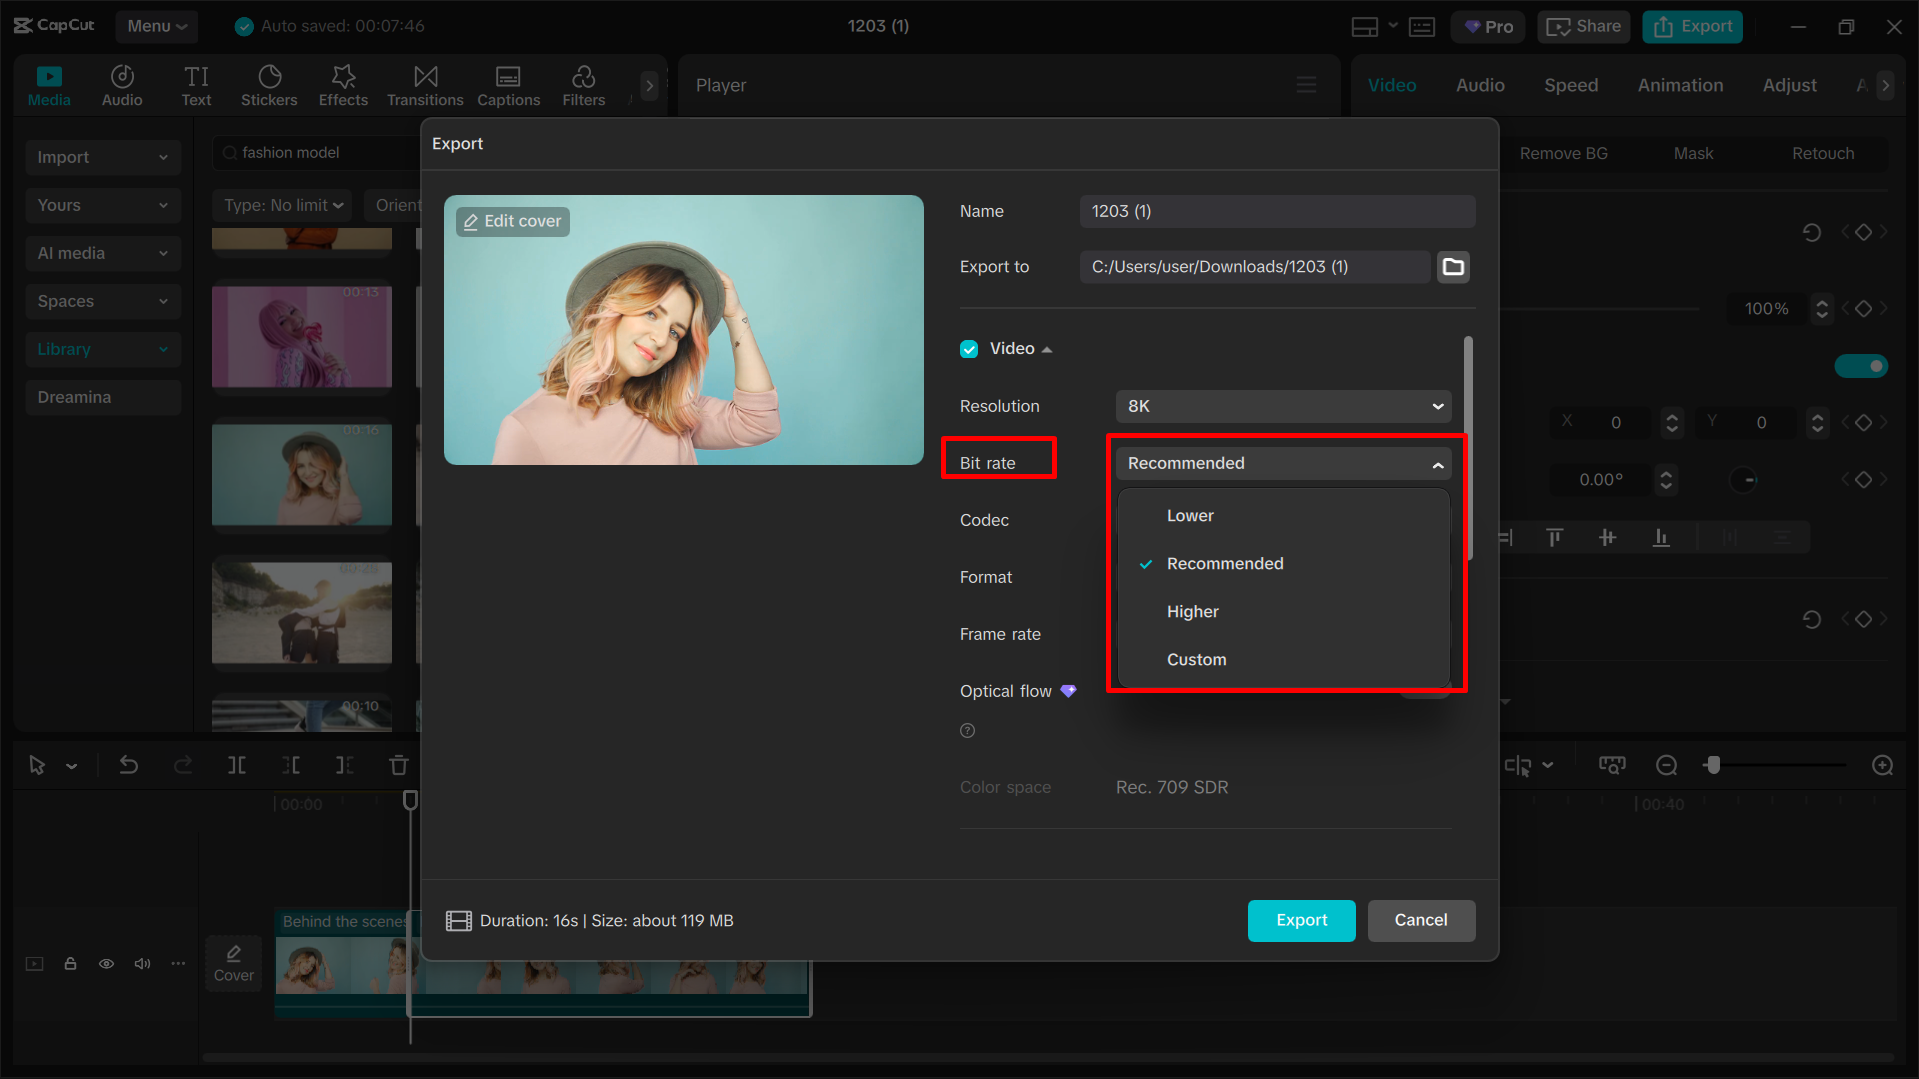Viewport: 1919px width, 1079px height.
Task: Open the Effects panel
Action: (x=343, y=85)
